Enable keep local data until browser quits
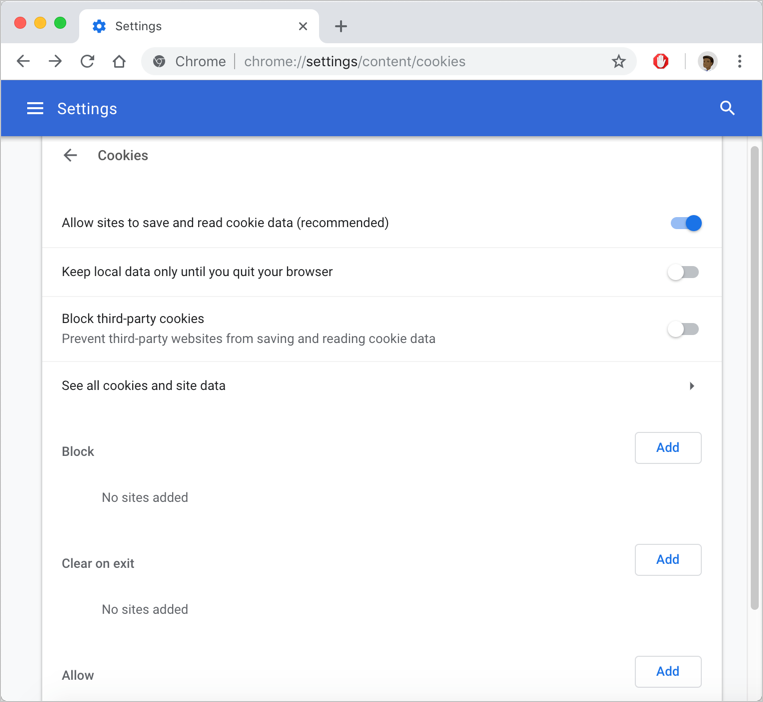The width and height of the screenshot is (763, 702). coord(684,272)
